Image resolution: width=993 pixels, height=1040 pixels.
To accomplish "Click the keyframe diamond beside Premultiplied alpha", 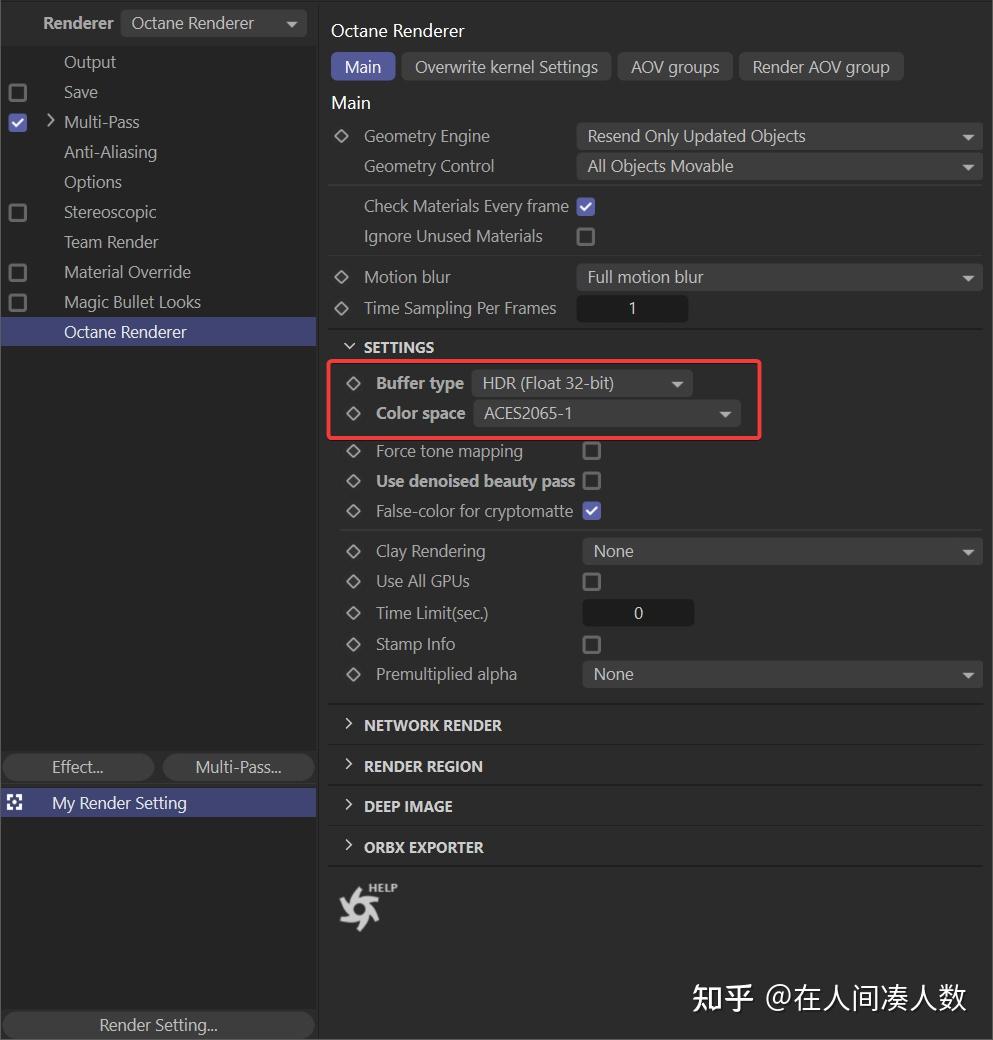I will click(x=354, y=675).
